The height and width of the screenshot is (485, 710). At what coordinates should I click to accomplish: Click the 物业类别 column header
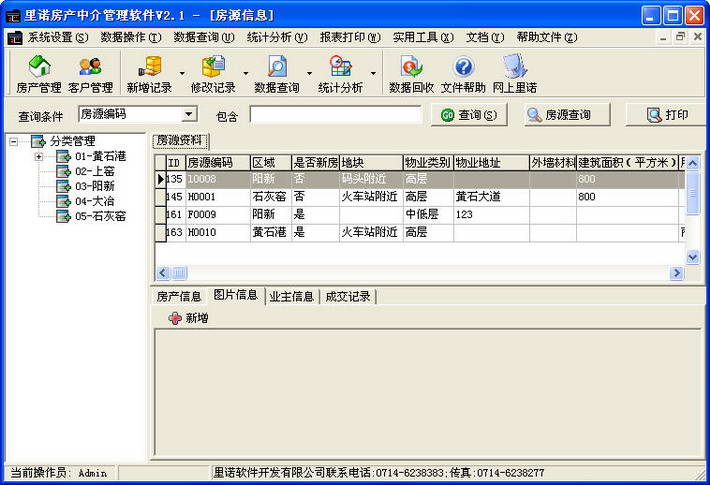tap(428, 163)
